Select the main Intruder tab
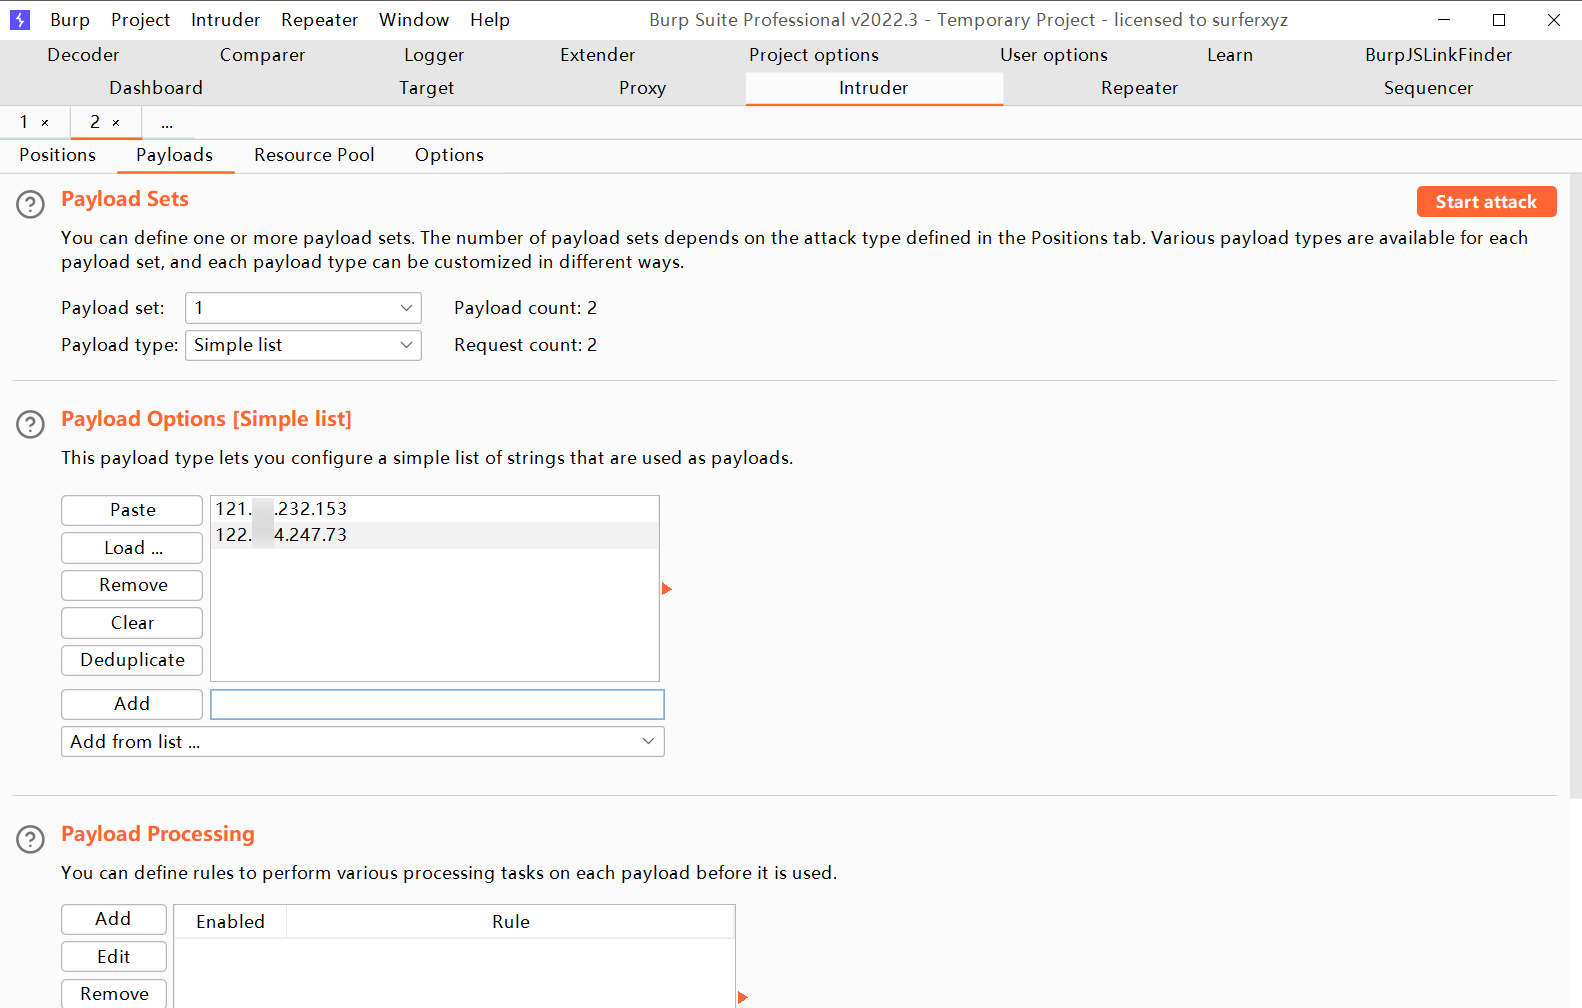 tap(874, 88)
